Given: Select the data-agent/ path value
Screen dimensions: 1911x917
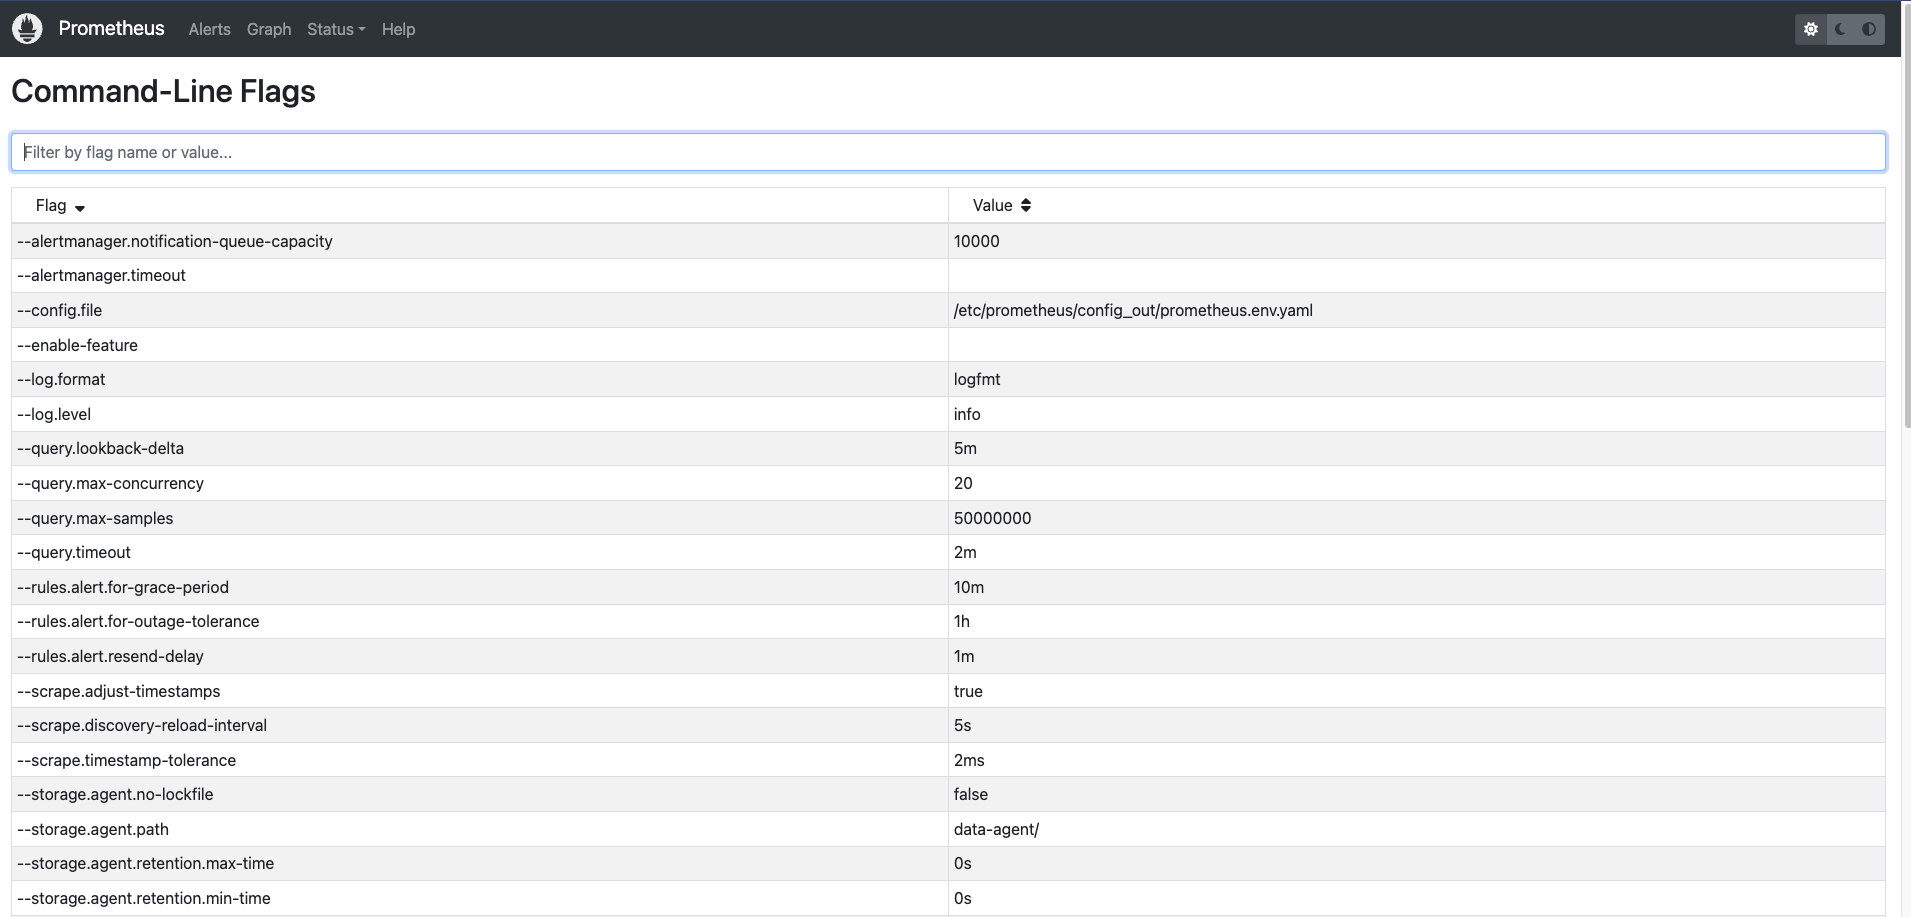Looking at the screenshot, I should (x=996, y=829).
